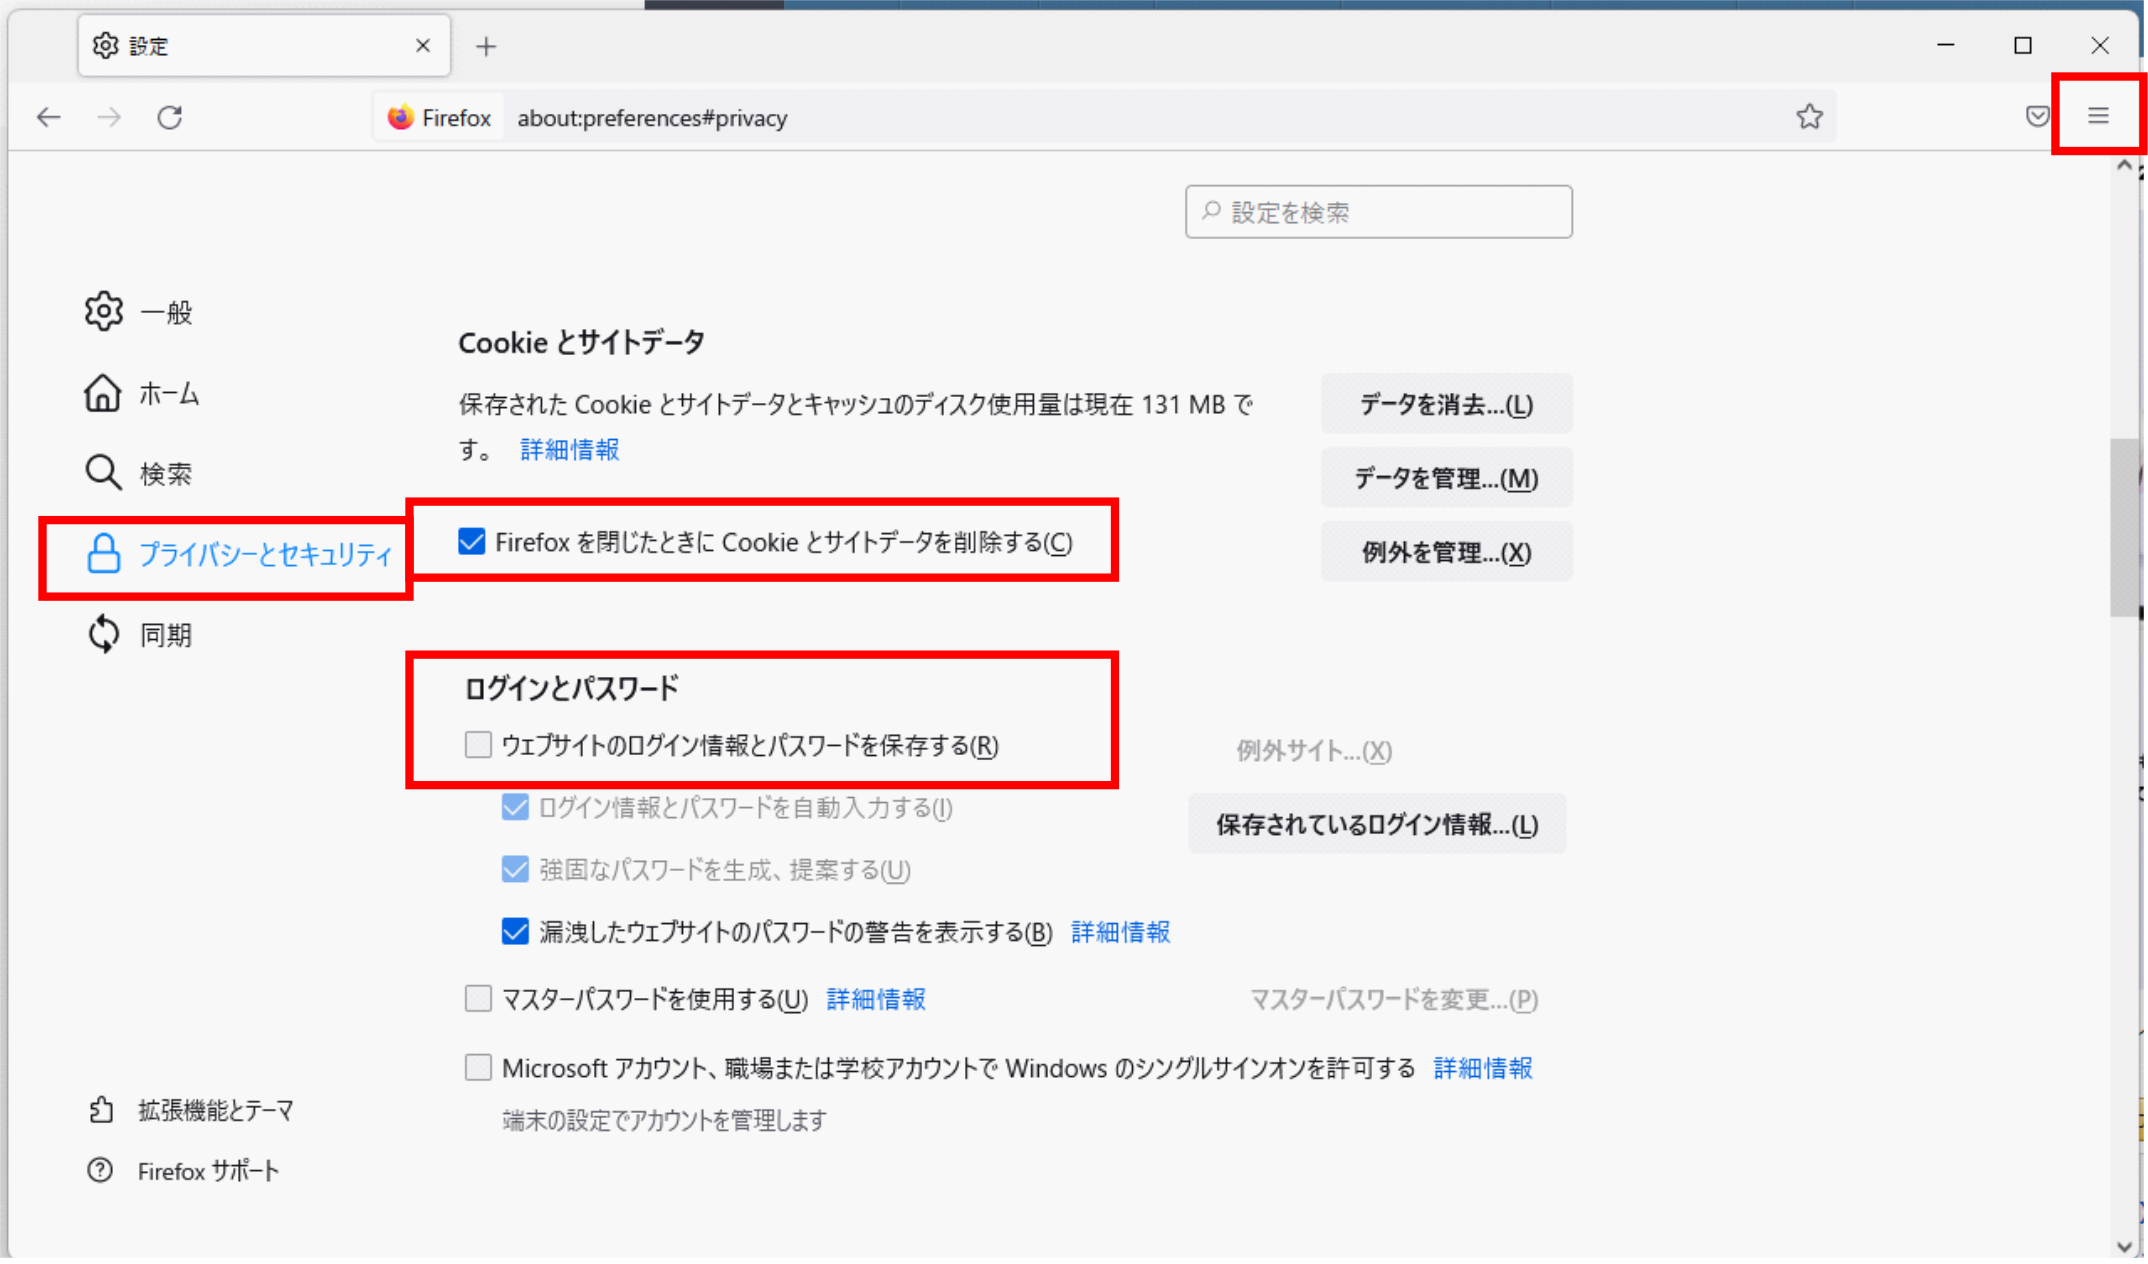
Task: Bookmark this page with the star icon
Action: (x=1808, y=117)
